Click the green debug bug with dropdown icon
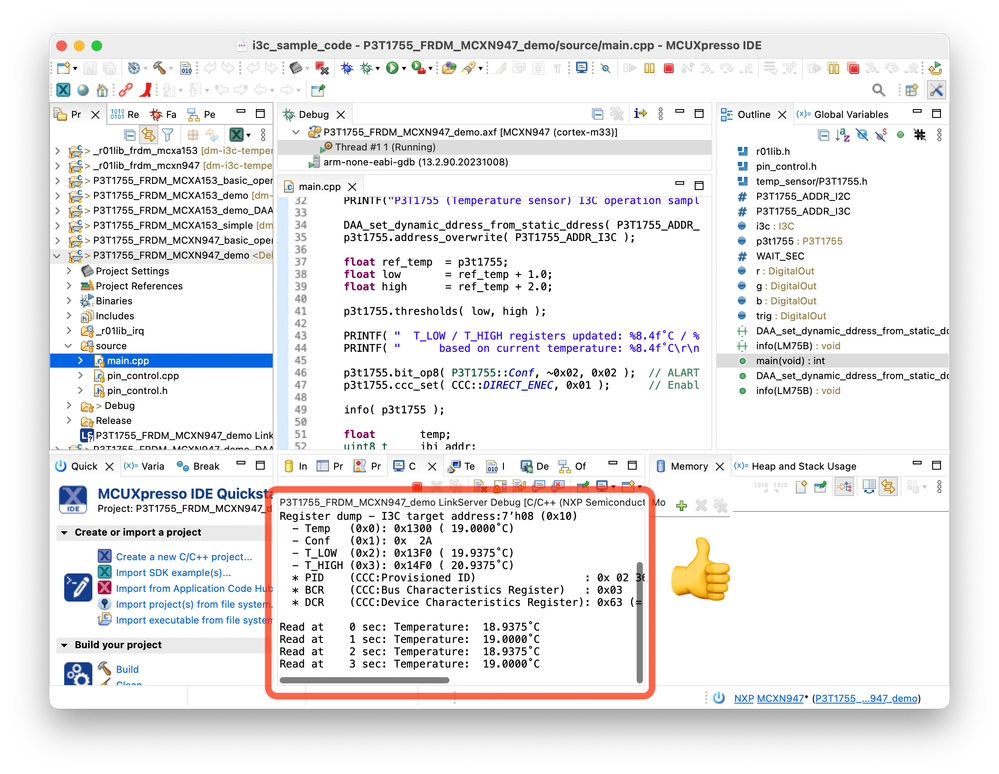This screenshot has height=774, width=999. tap(367, 68)
